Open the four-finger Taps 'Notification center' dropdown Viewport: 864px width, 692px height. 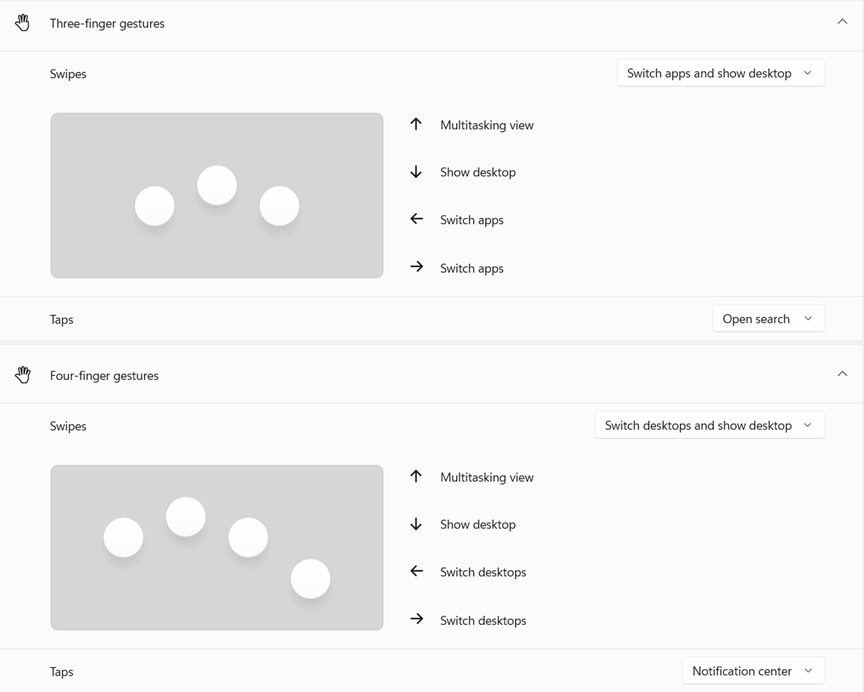coord(753,671)
